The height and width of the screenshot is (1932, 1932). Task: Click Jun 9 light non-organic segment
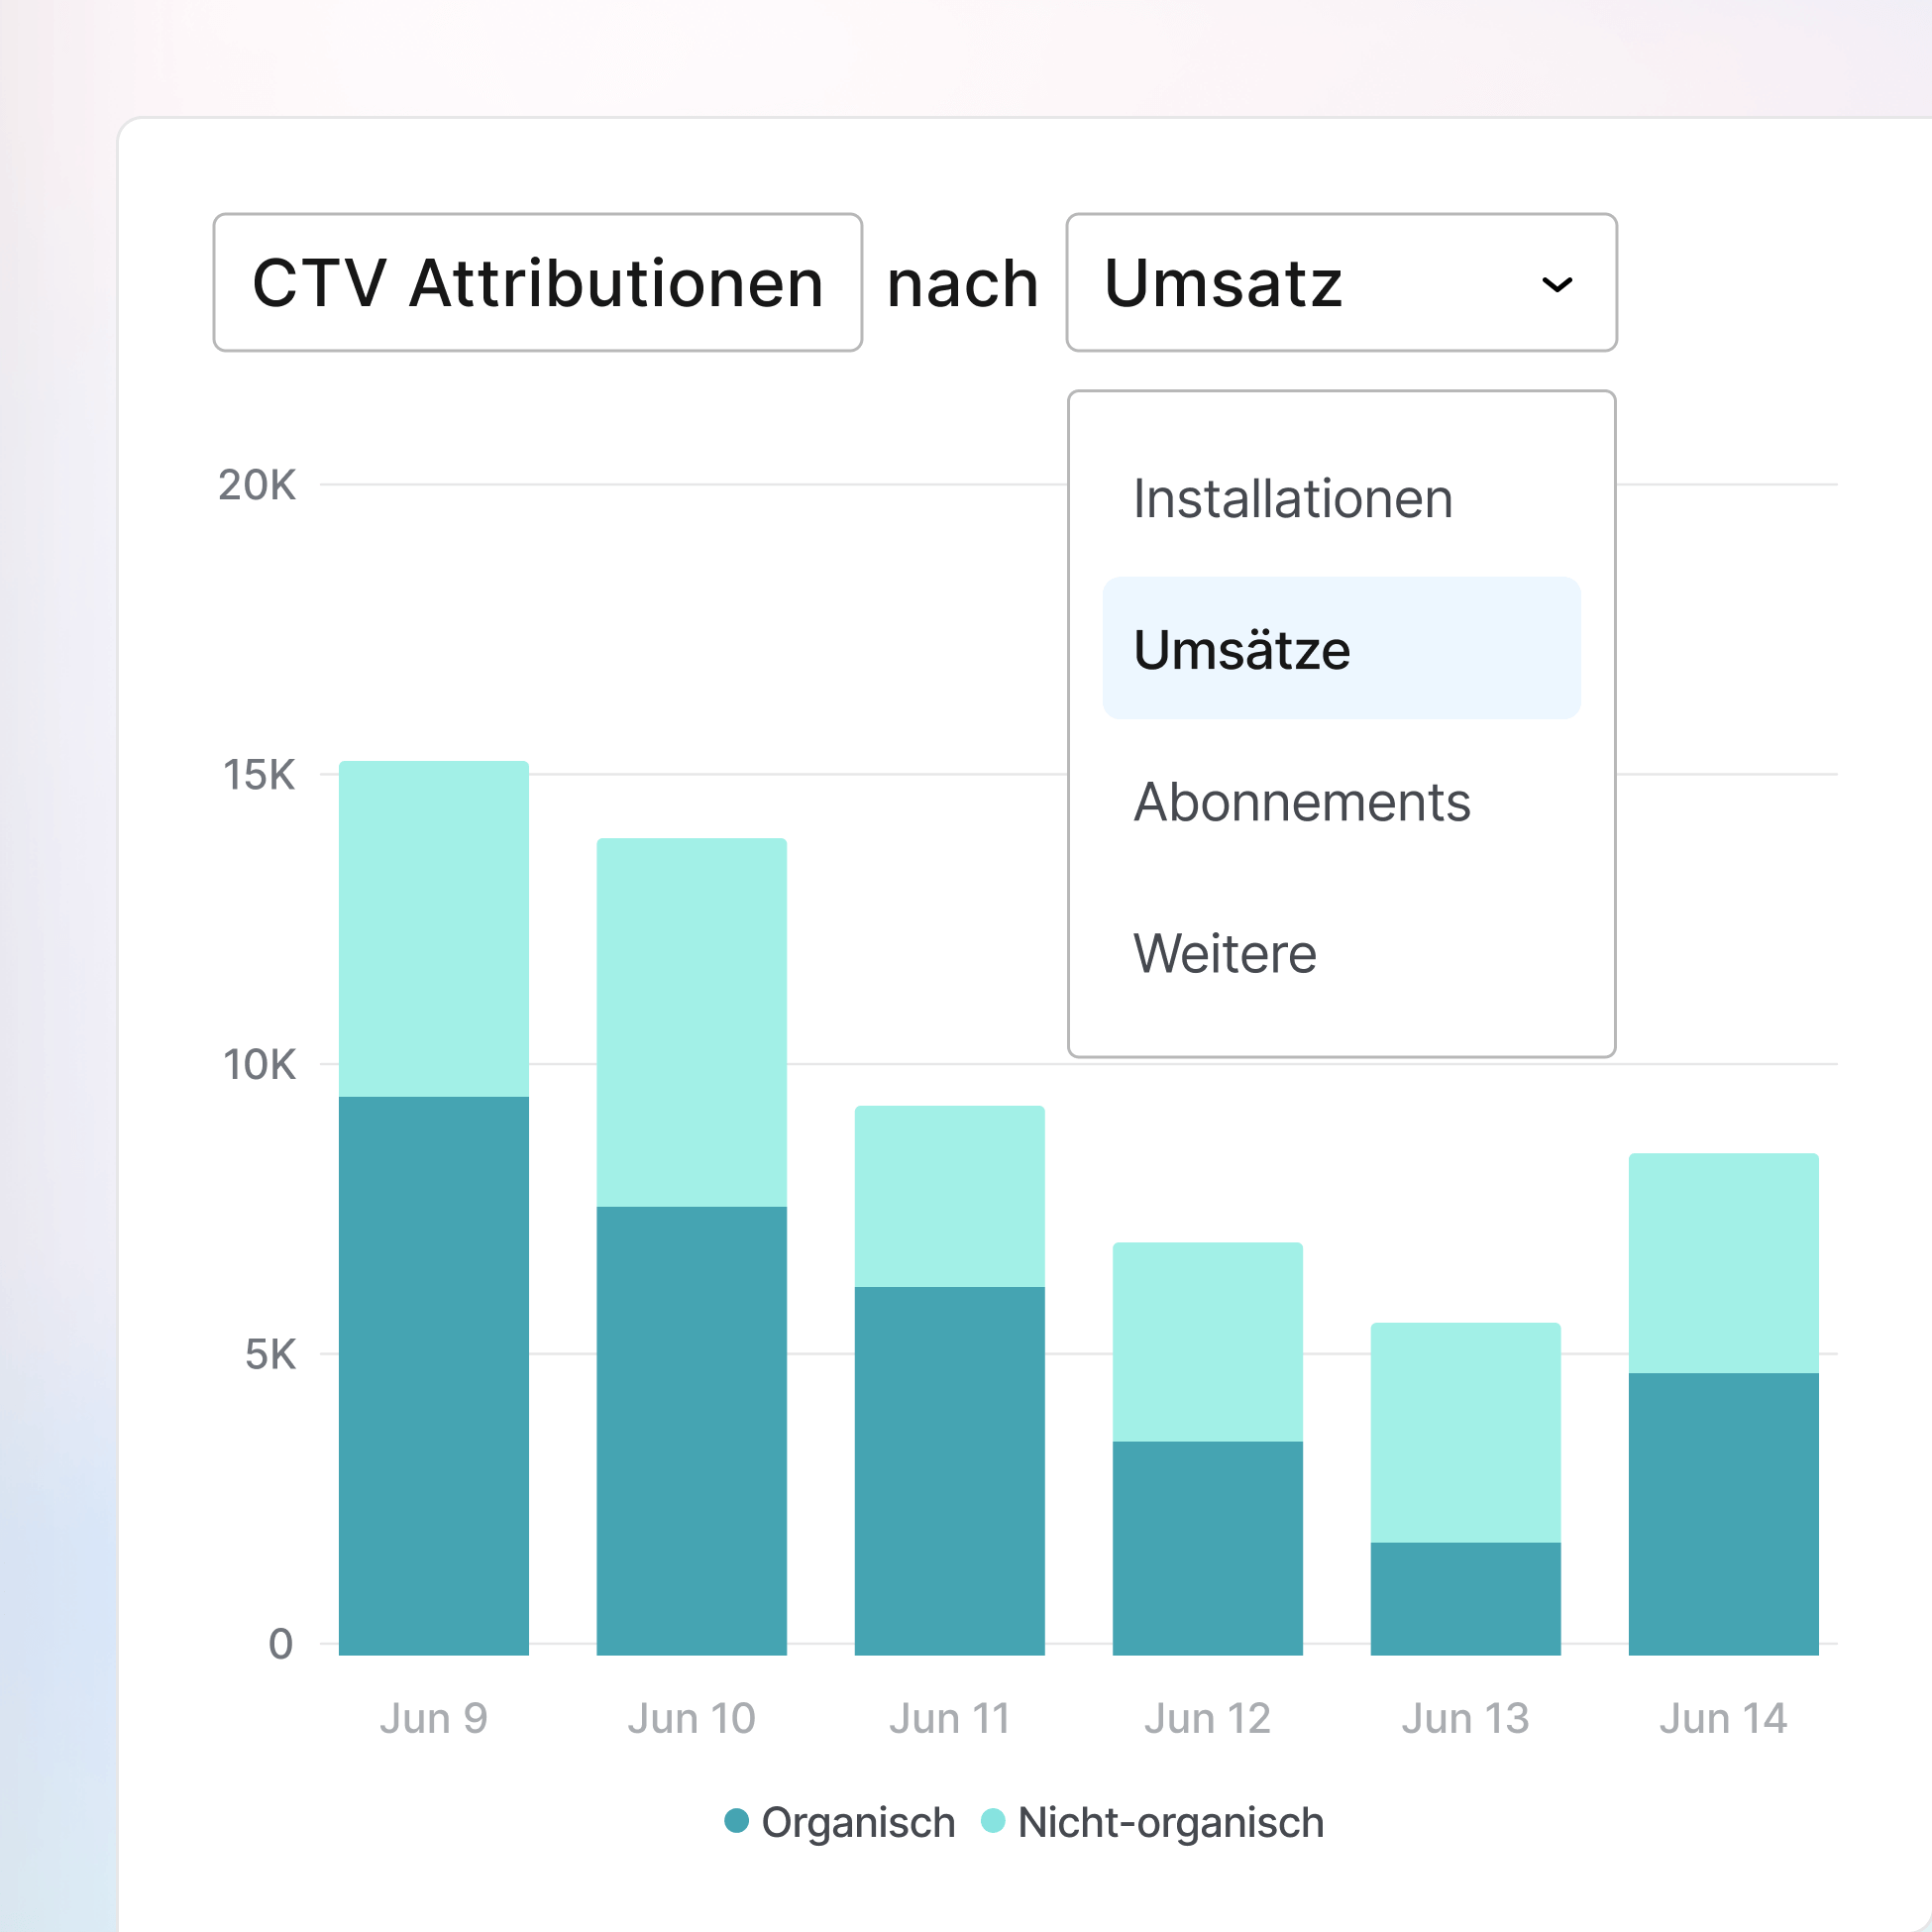point(433,928)
